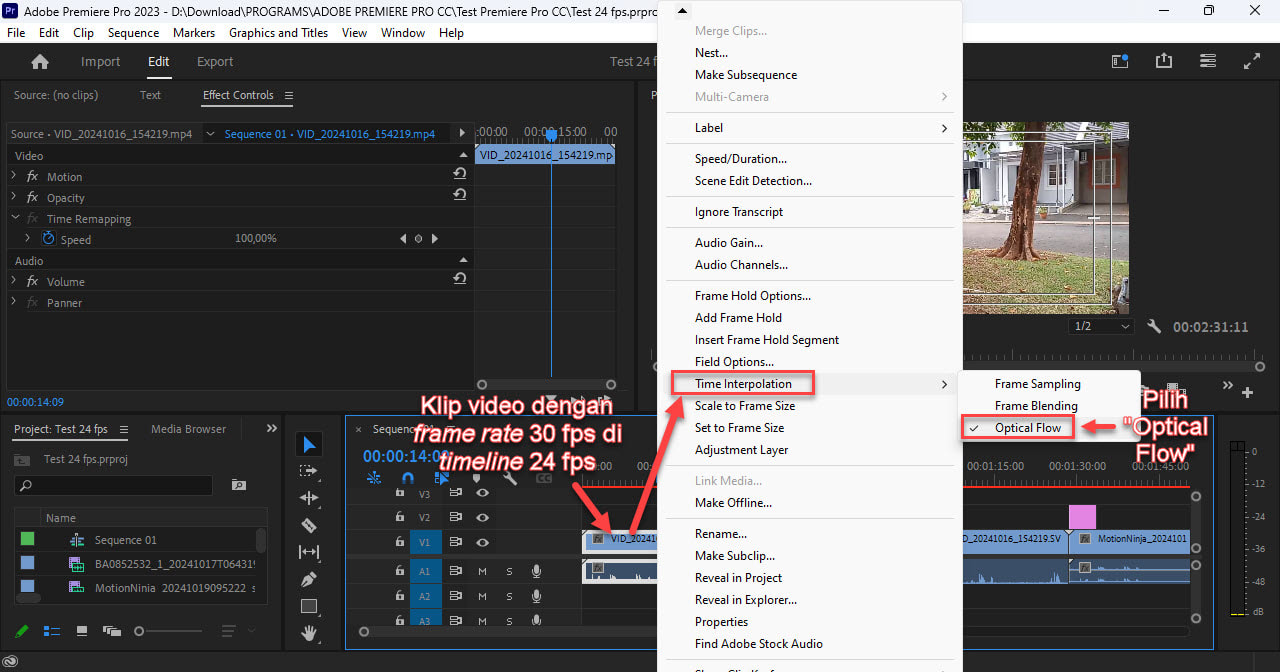Reset the Opacity effect parameters
The height and width of the screenshot is (672, 1280).
(460, 195)
